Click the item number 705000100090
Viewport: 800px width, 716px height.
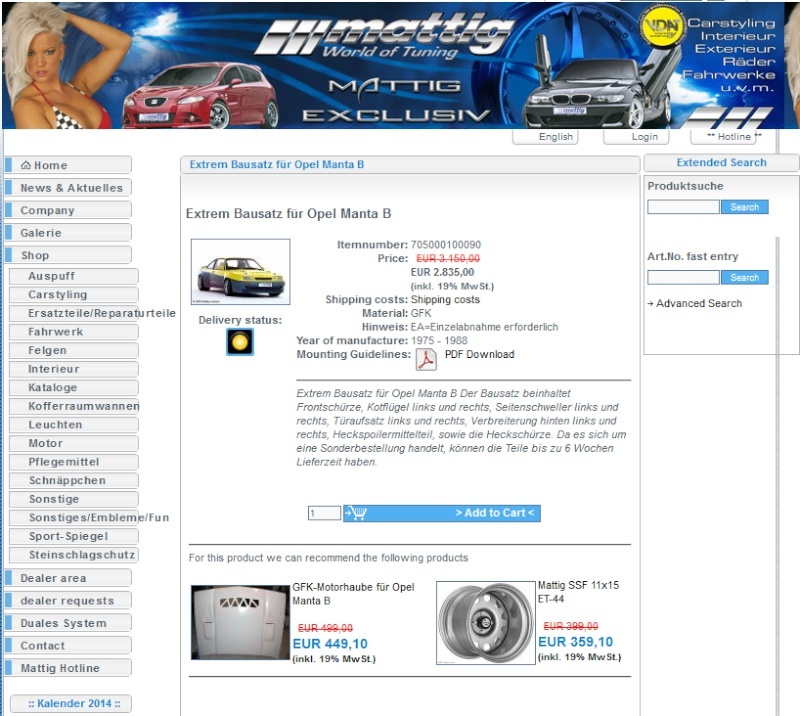(x=445, y=244)
